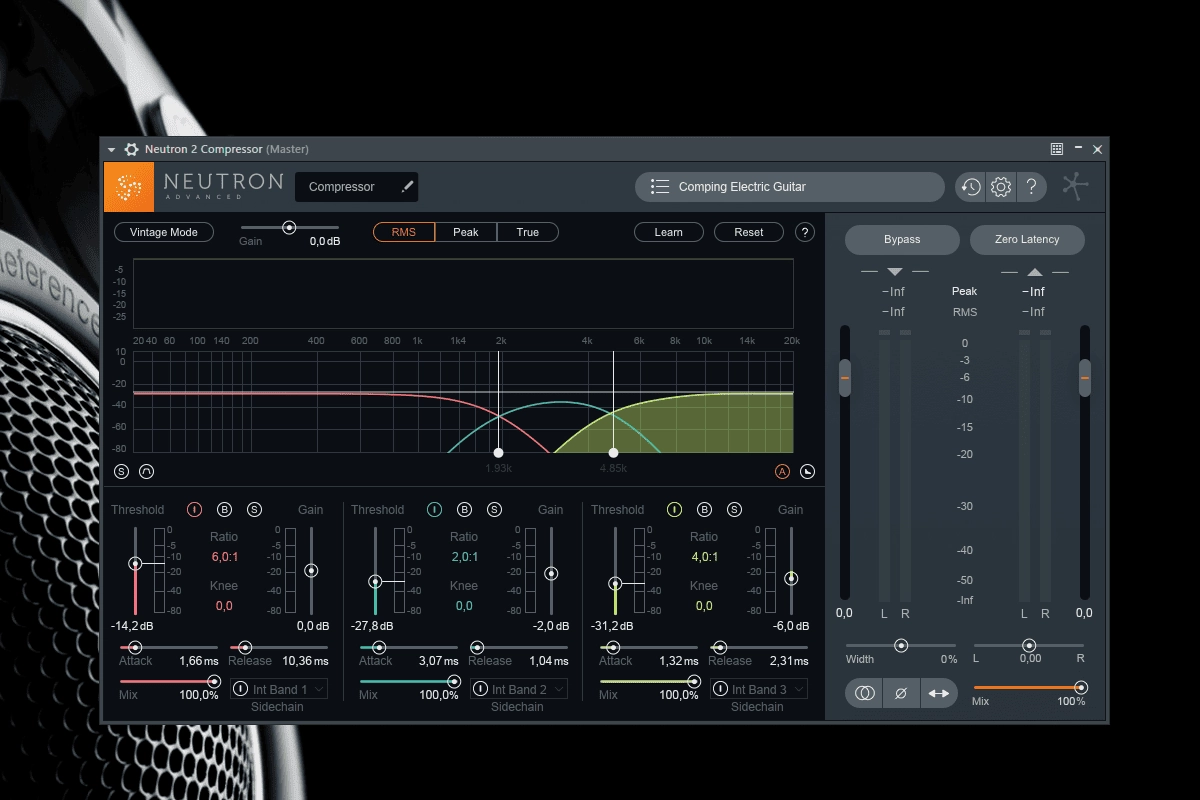Image resolution: width=1200 pixels, height=800 pixels.
Task: Toggle band 3 power button (yellow)
Action: point(674,509)
